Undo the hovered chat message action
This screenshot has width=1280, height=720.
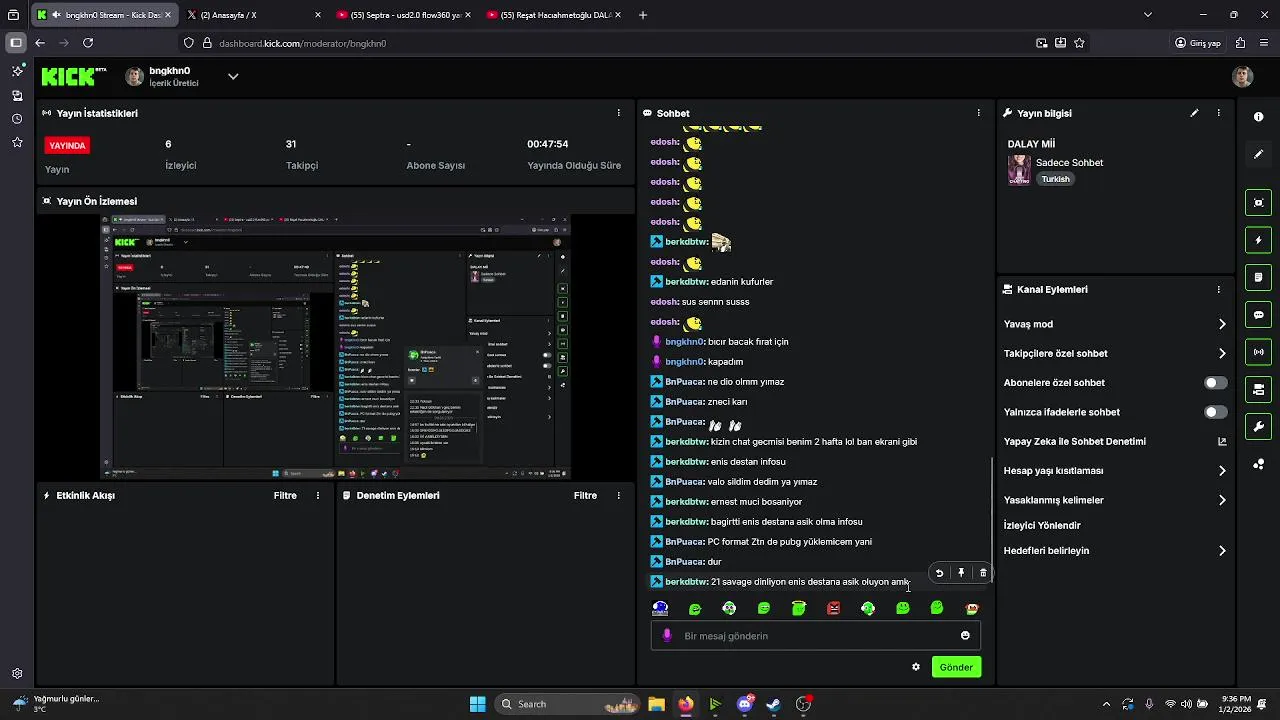pyautogui.click(x=939, y=573)
